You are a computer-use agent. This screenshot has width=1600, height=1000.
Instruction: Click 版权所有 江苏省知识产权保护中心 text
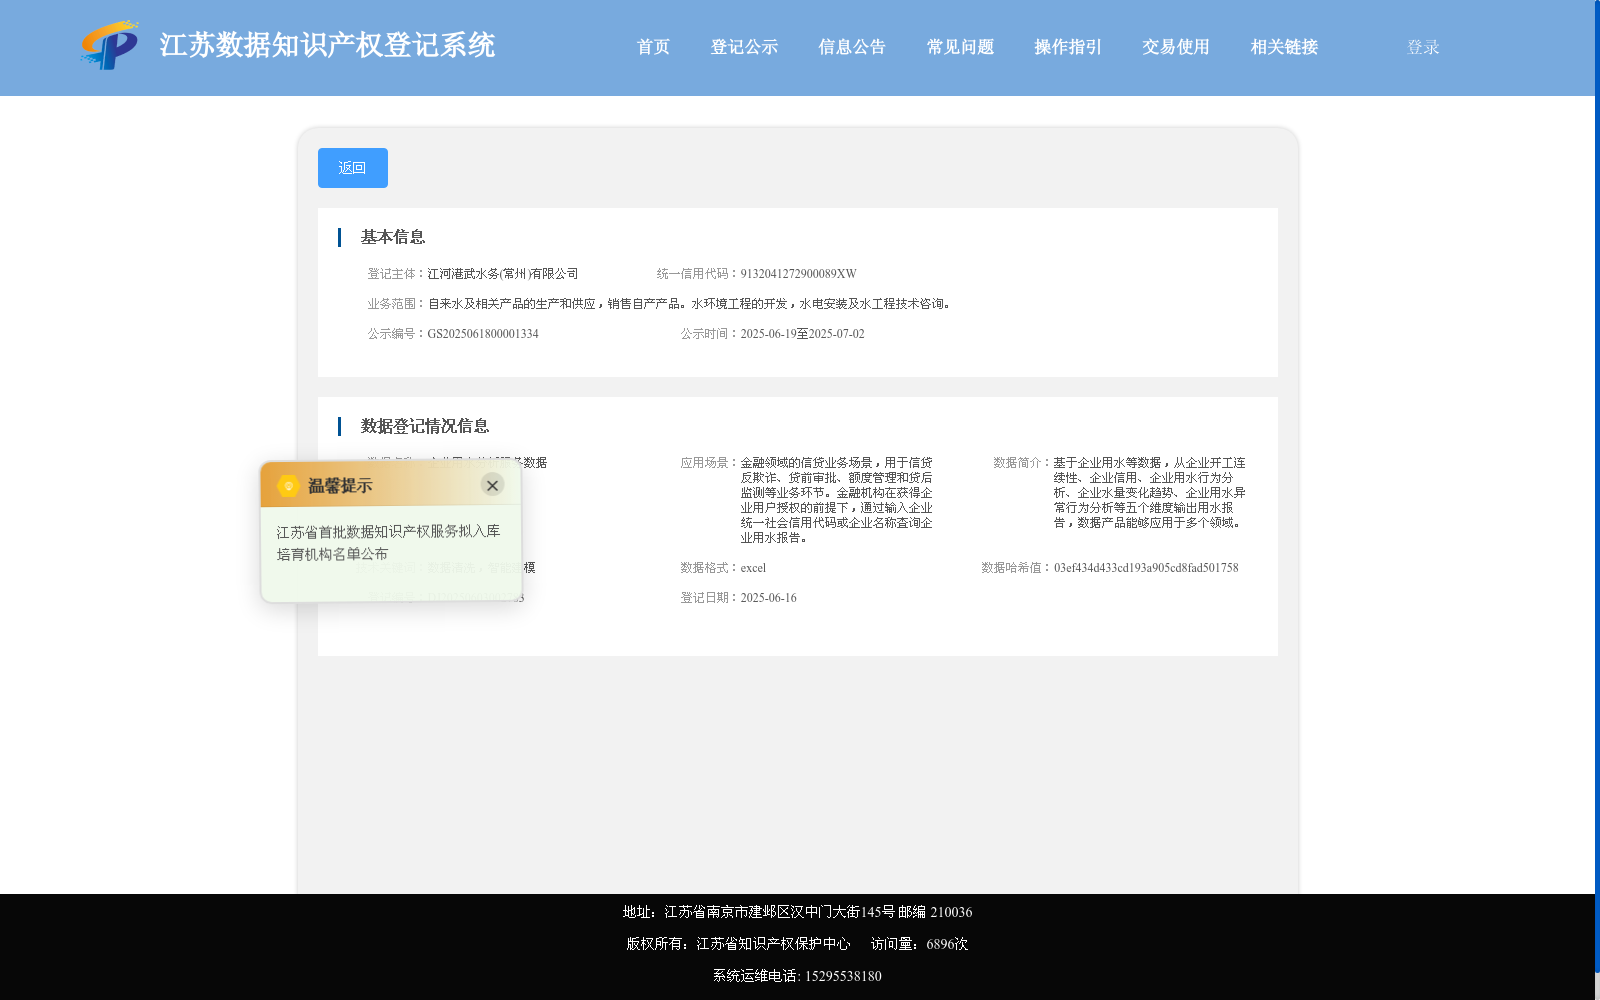tap(738, 944)
